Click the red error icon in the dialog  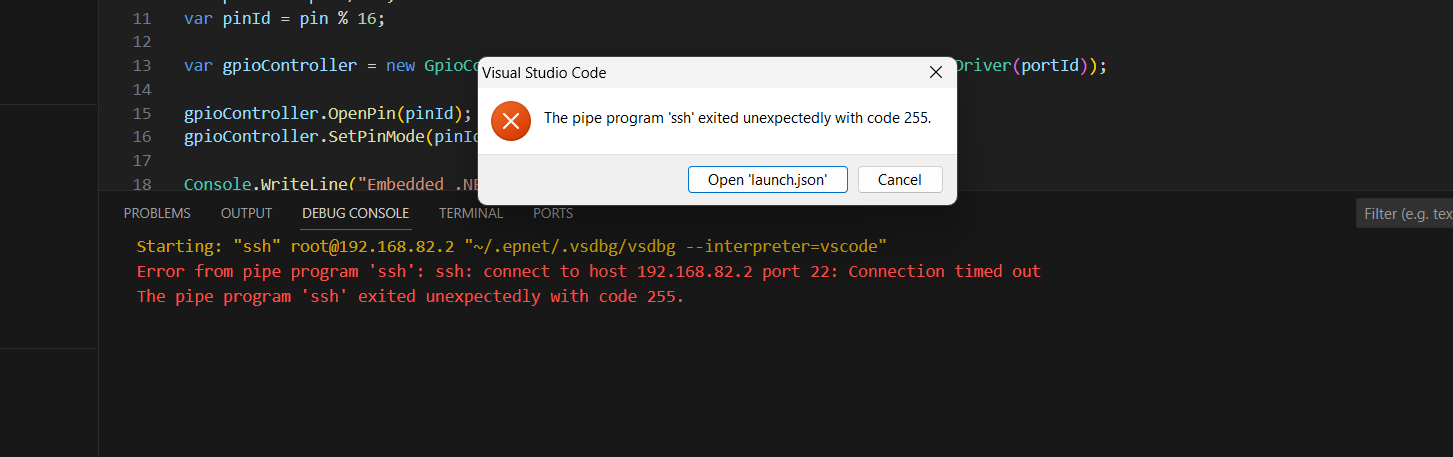tap(511, 121)
